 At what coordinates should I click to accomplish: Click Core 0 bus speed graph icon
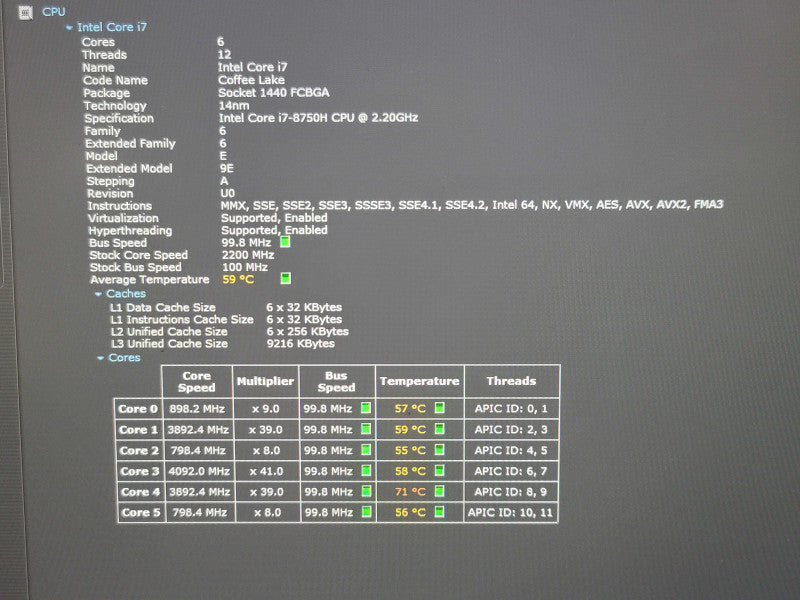point(366,408)
